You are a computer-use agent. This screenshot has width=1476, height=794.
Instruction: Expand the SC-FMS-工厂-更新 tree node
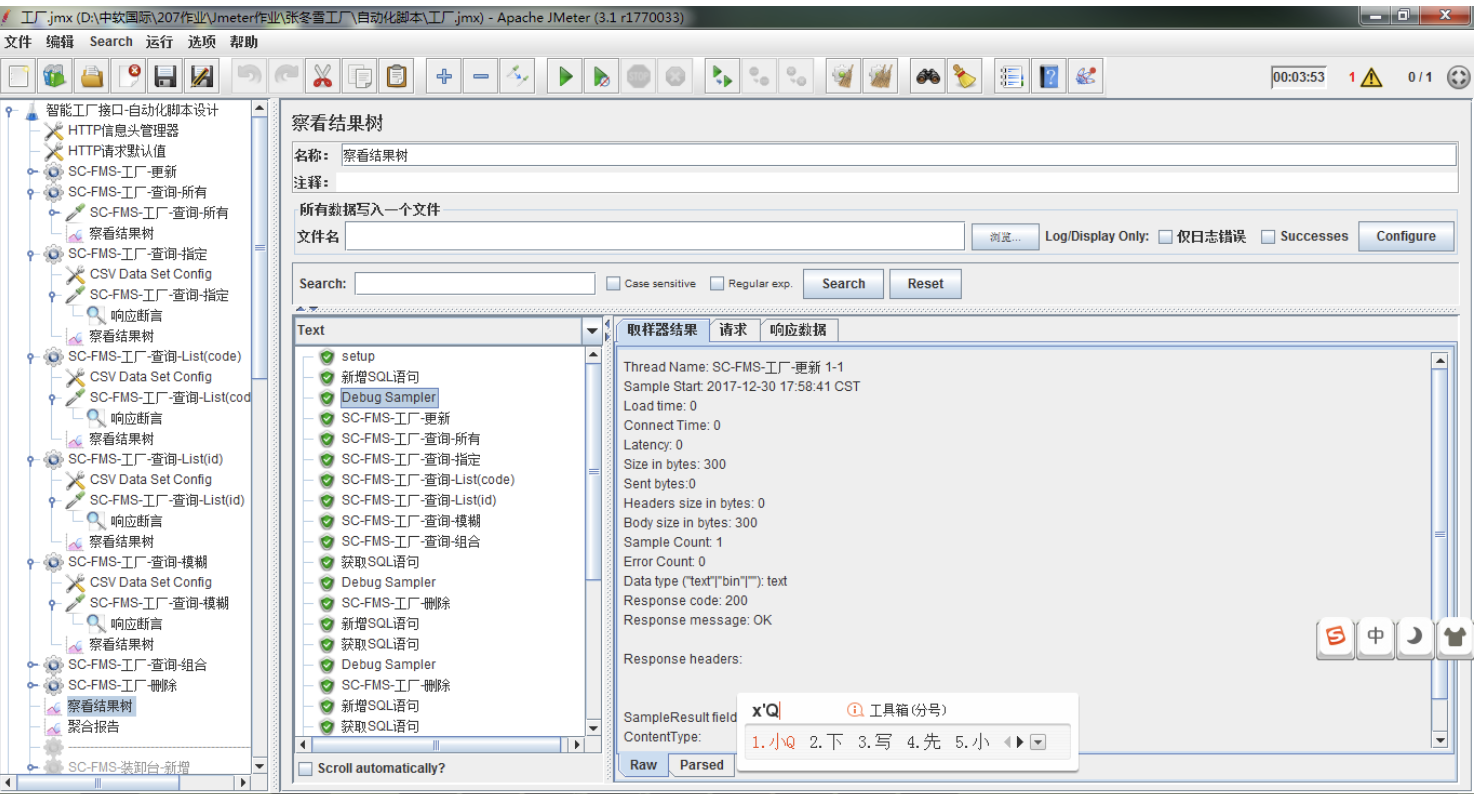32,172
